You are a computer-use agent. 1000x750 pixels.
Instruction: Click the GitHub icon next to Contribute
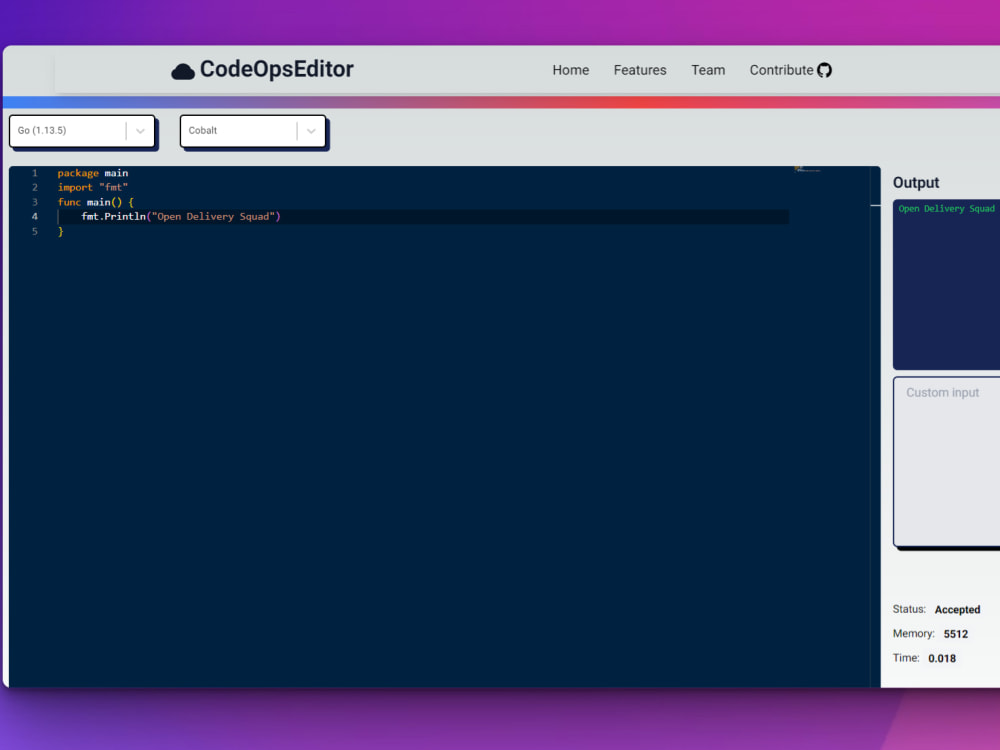[x=825, y=70]
